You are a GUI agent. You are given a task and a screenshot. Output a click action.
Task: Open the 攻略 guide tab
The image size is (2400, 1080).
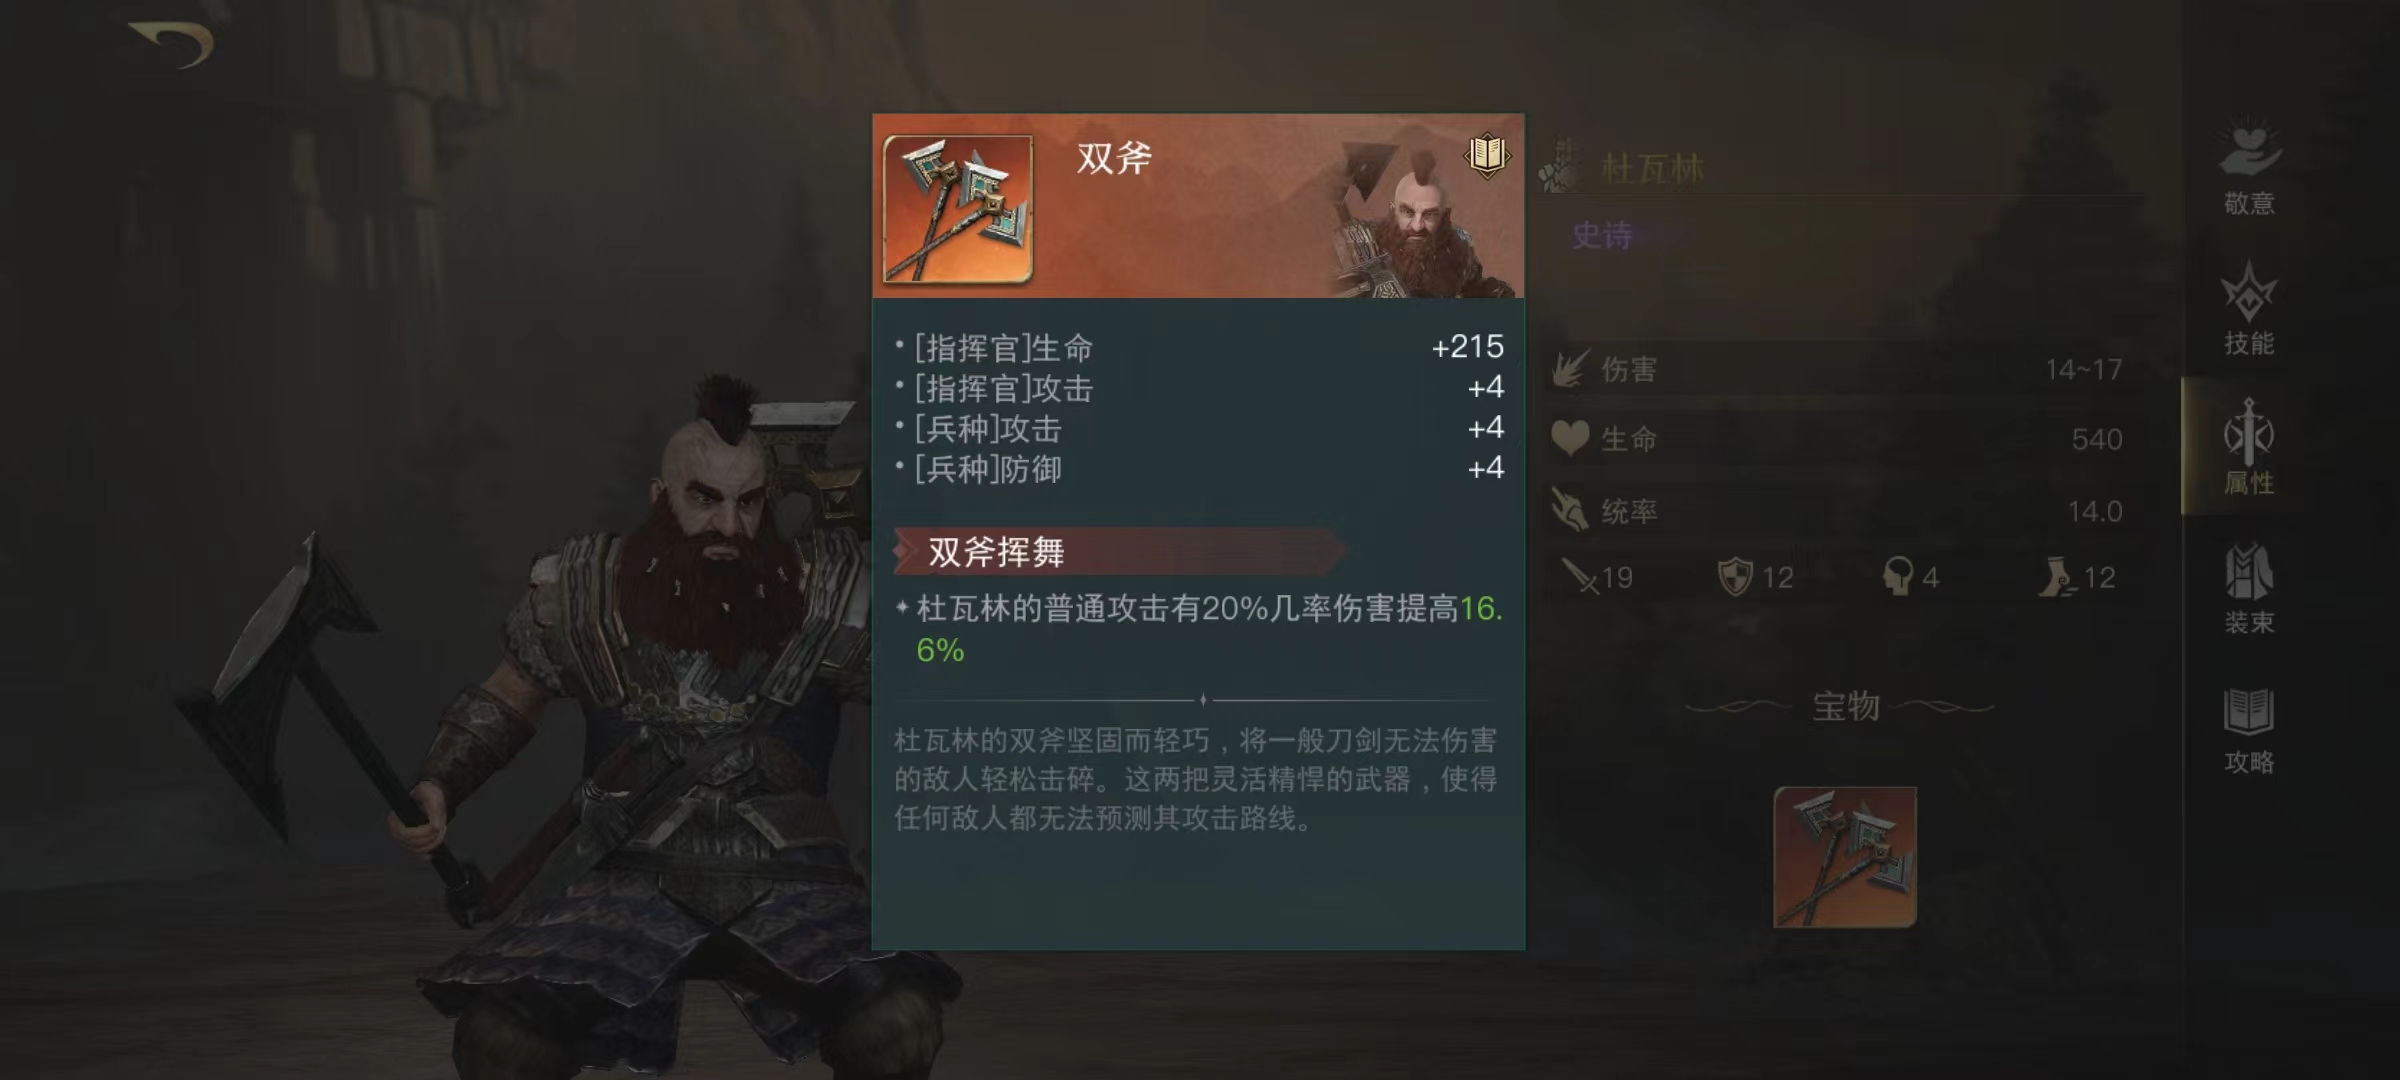coord(2249,728)
